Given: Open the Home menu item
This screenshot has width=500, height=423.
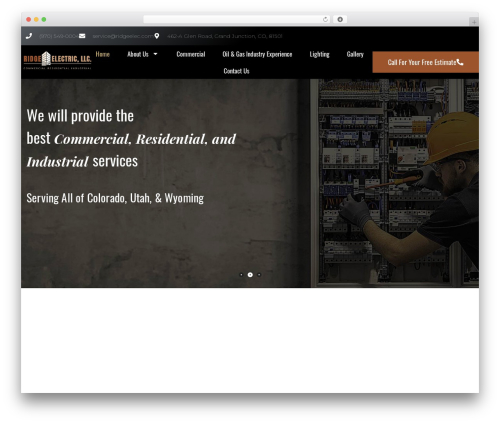Looking at the screenshot, I should pos(103,54).
